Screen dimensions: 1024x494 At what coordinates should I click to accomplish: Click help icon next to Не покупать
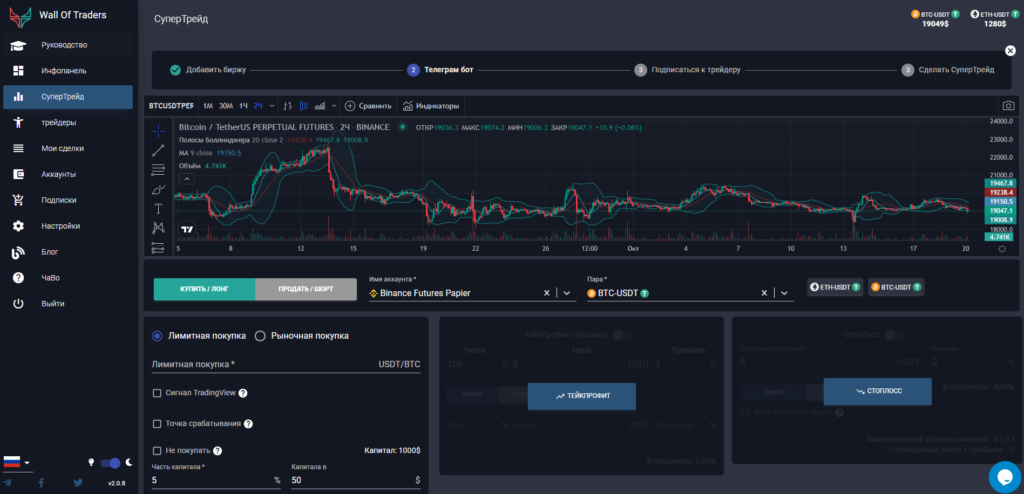pos(217,451)
